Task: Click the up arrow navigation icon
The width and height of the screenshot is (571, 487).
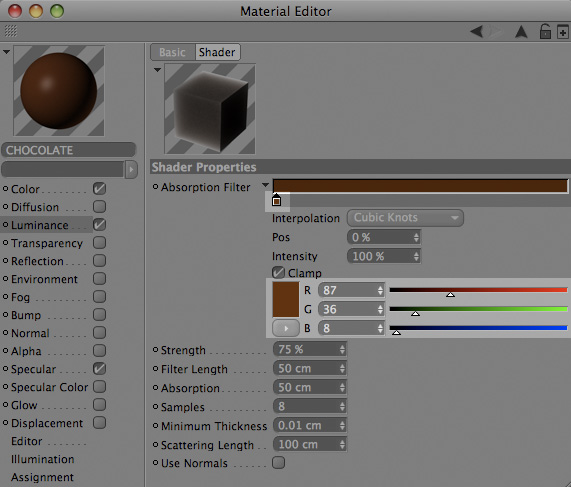Action: pyautogui.click(x=521, y=32)
